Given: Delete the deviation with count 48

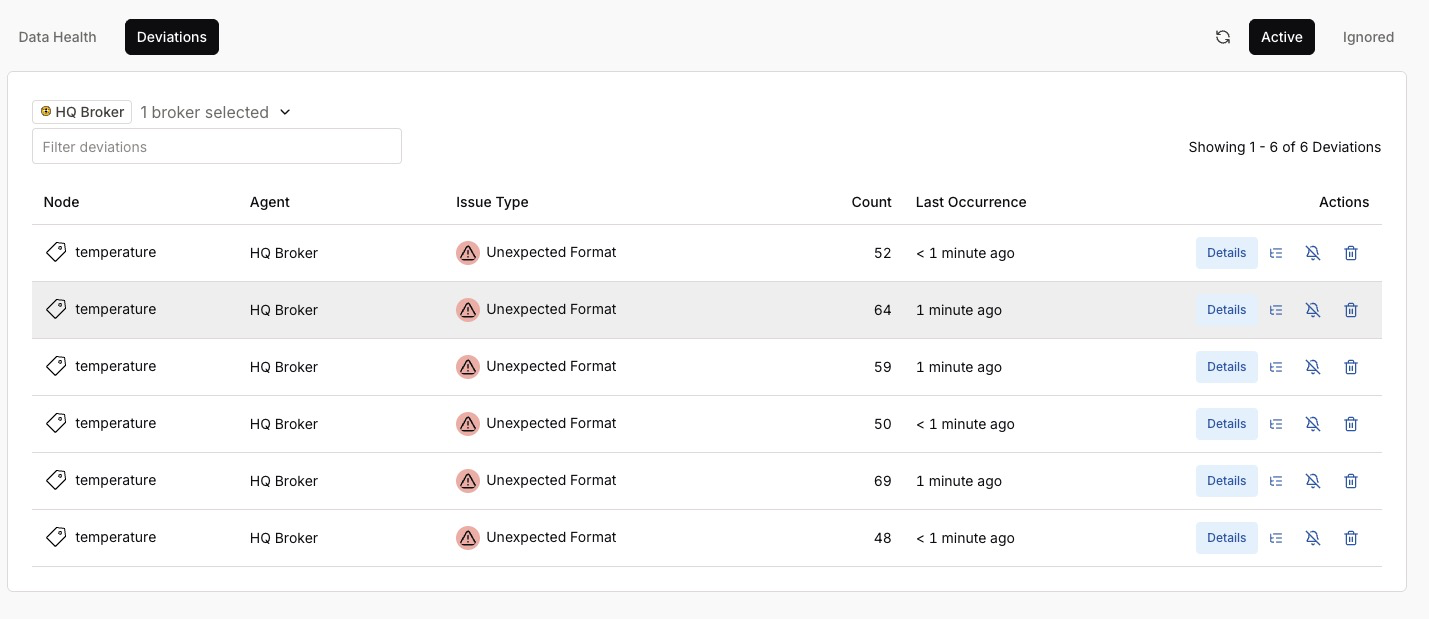Looking at the screenshot, I should 1351,538.
